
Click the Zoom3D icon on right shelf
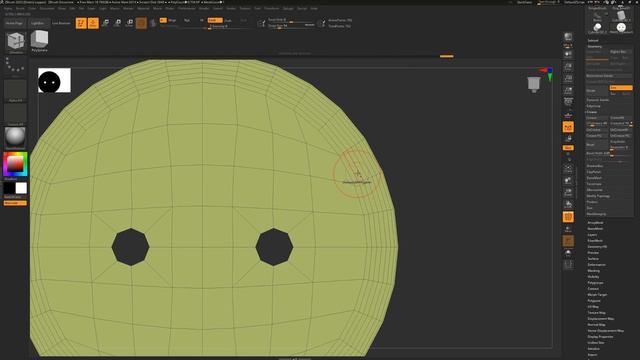coord(568,192)
